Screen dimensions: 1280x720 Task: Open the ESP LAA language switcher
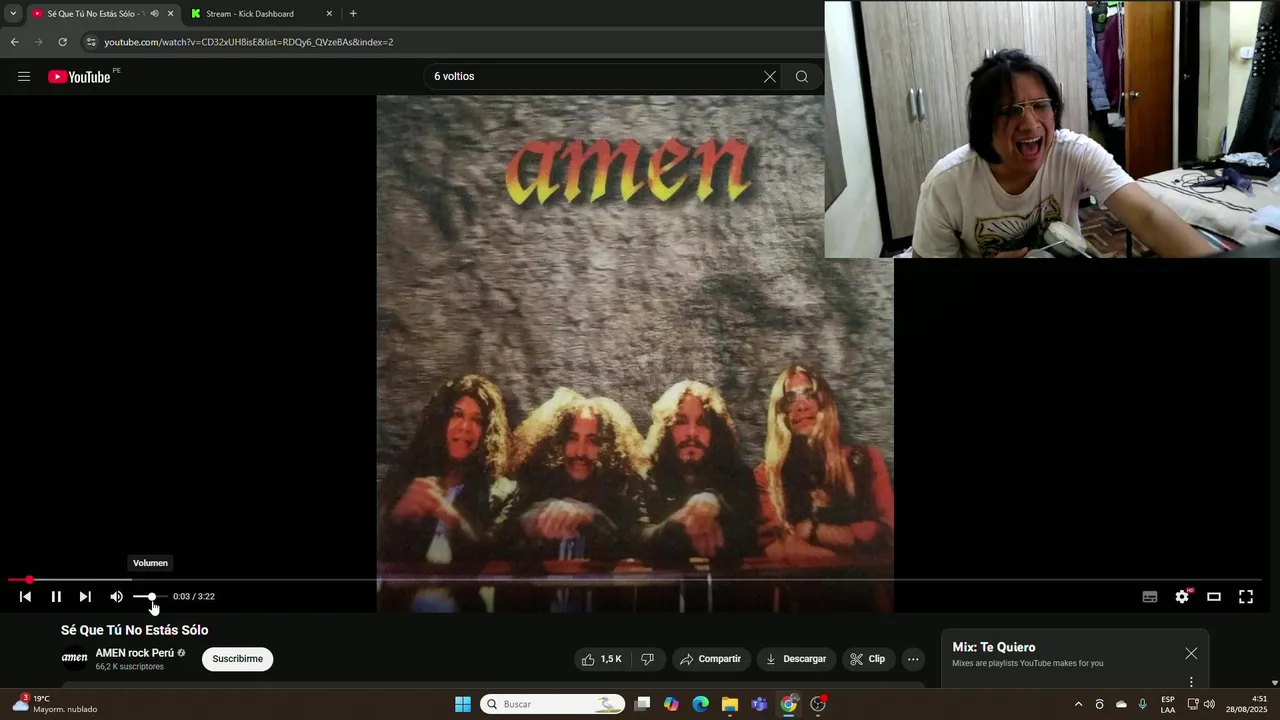[x=1168, y=704]
